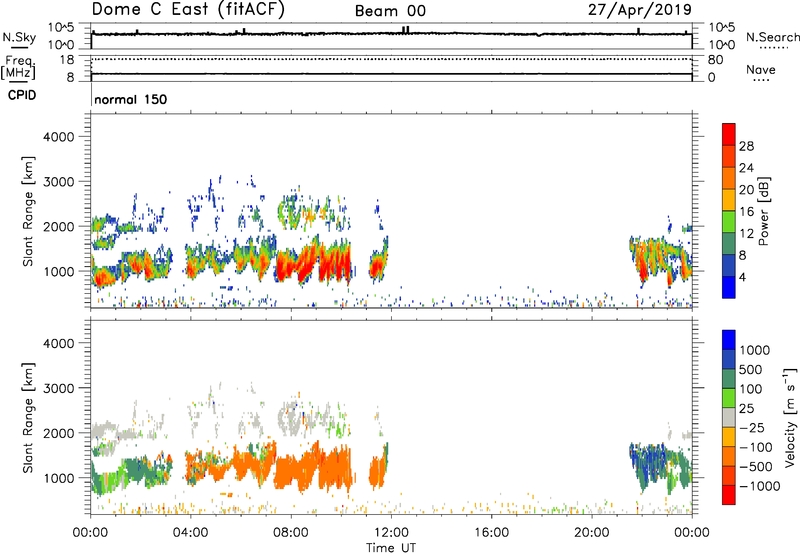Click the '4000' label on the power panel
The image size is (800, 554).
click(x=59, y=137)
